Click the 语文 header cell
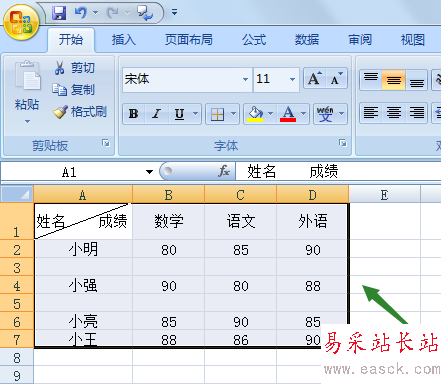The width and height of the screenshot is (441, 384). [241, 221]
